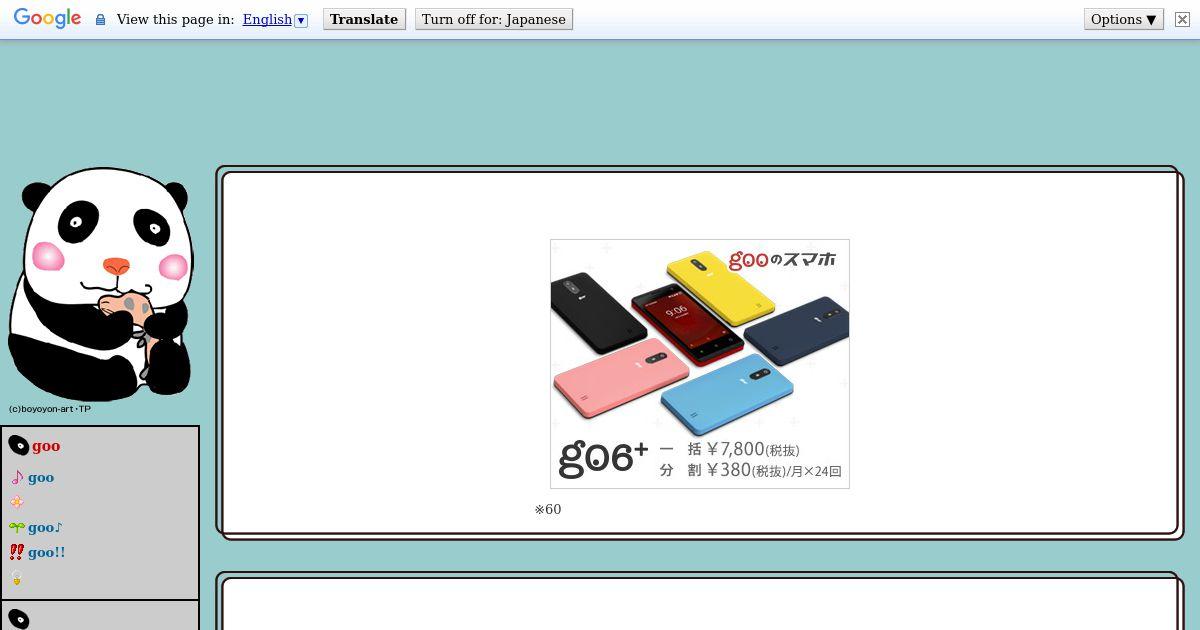Click the ※60 note text
Screen dimensions: 1200x630
point(548,509)
